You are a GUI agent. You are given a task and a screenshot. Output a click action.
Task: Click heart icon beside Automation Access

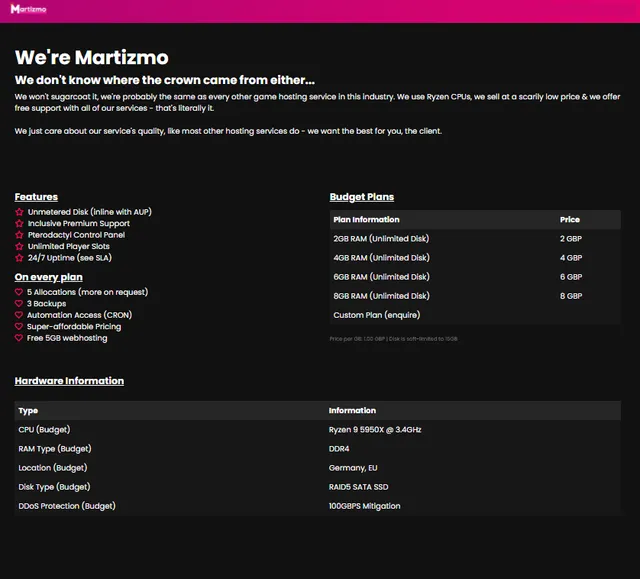click(19, 315)
